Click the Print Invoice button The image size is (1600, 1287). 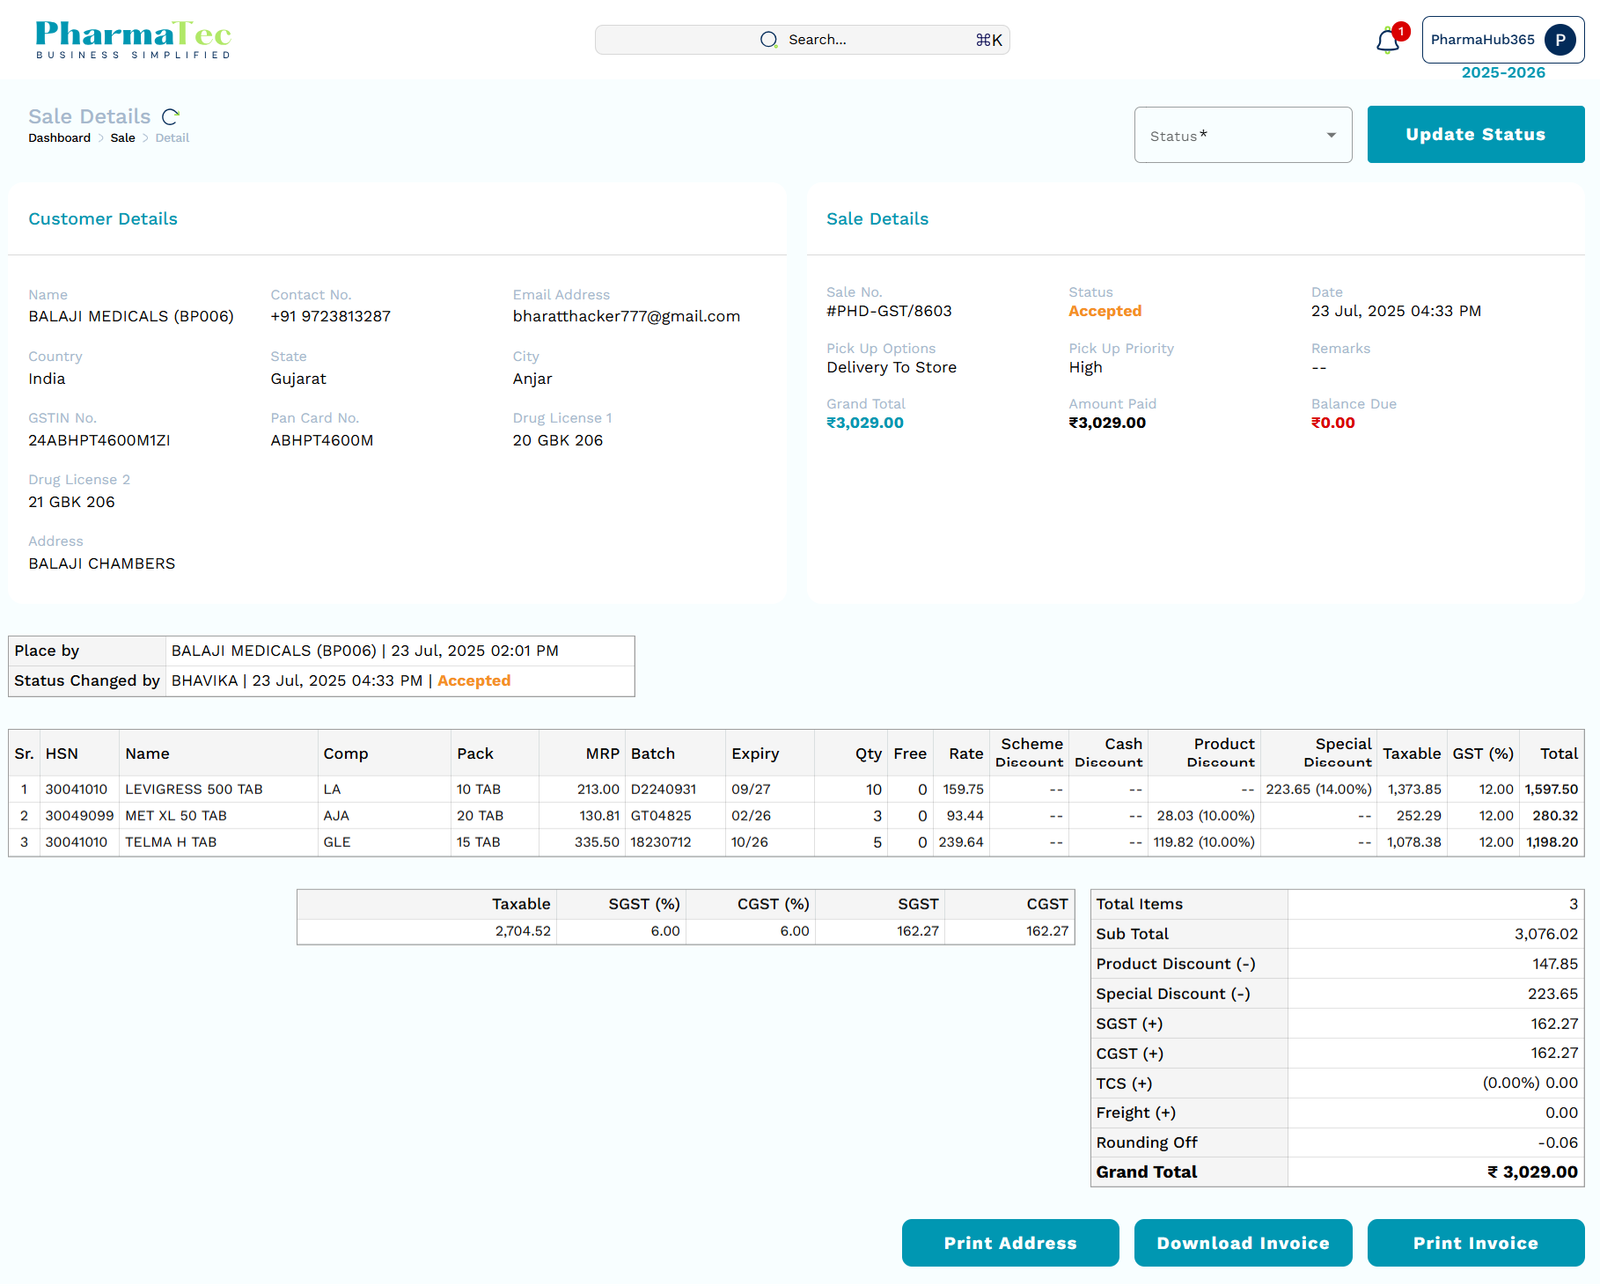pyautogui.click(x=1475, y=1243)
